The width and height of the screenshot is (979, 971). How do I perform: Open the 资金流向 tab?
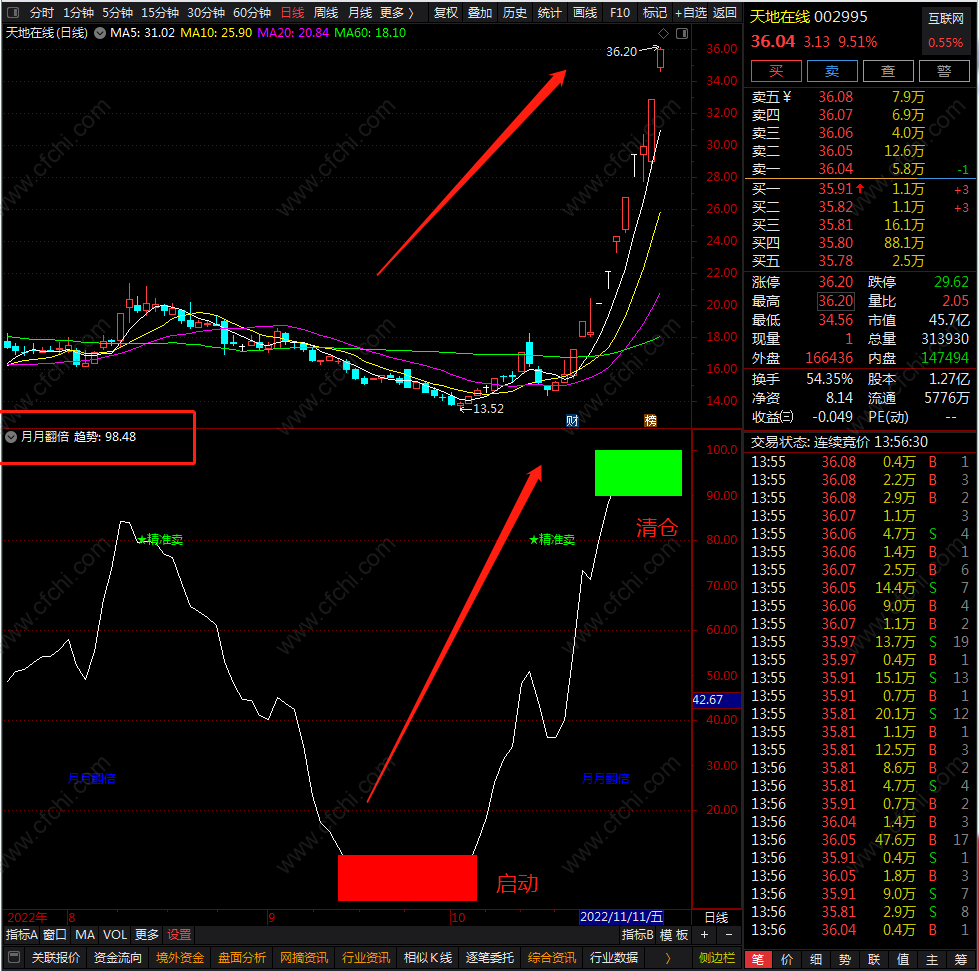point(117,958)
